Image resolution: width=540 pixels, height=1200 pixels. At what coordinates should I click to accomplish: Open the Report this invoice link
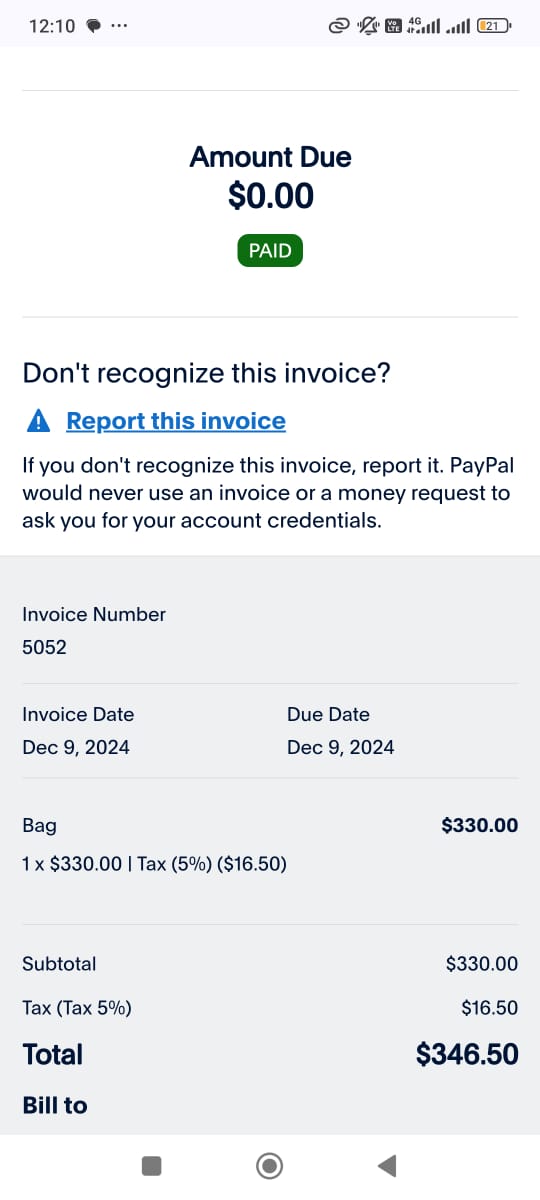[x=176, y=421]
